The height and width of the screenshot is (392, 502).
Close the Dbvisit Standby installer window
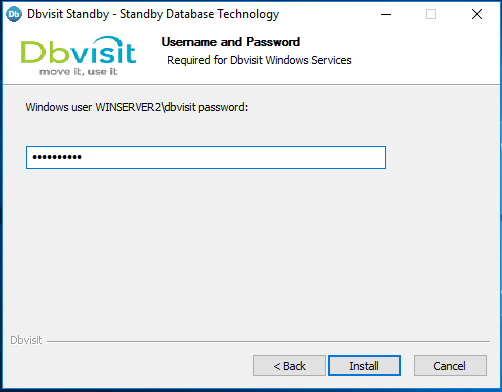click(477, 14)
